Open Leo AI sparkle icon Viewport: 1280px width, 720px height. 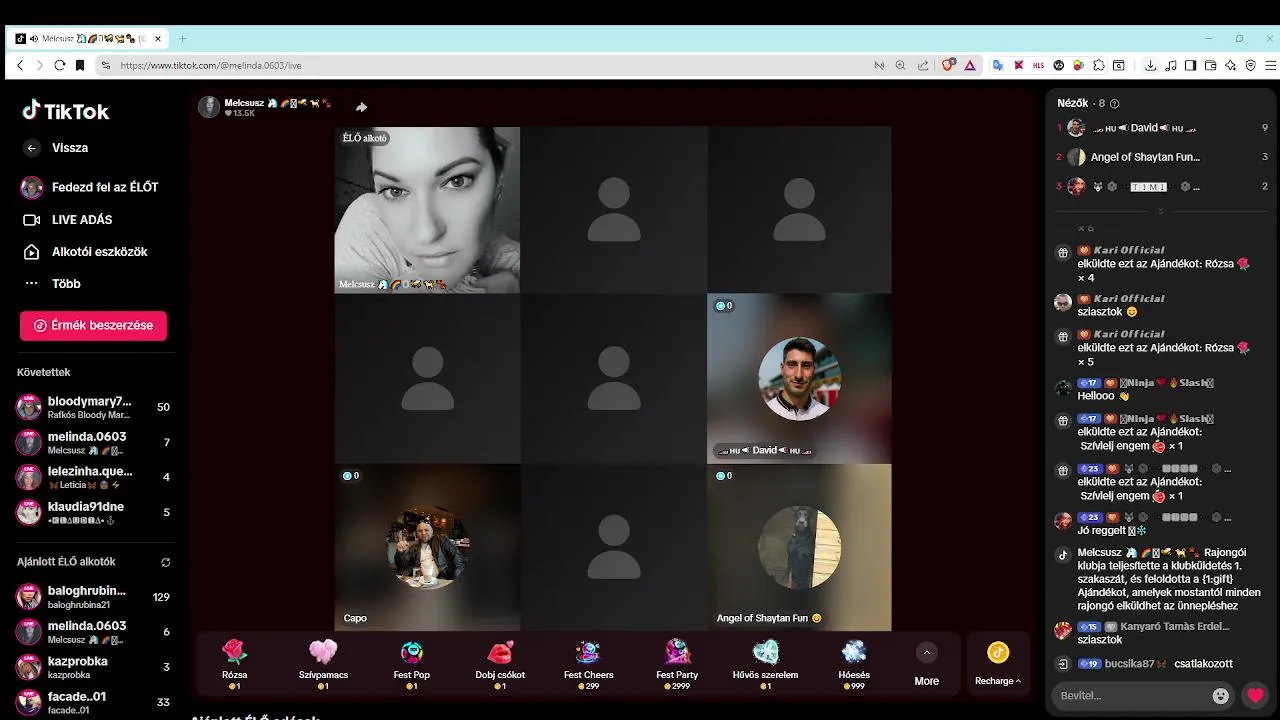1230,65
